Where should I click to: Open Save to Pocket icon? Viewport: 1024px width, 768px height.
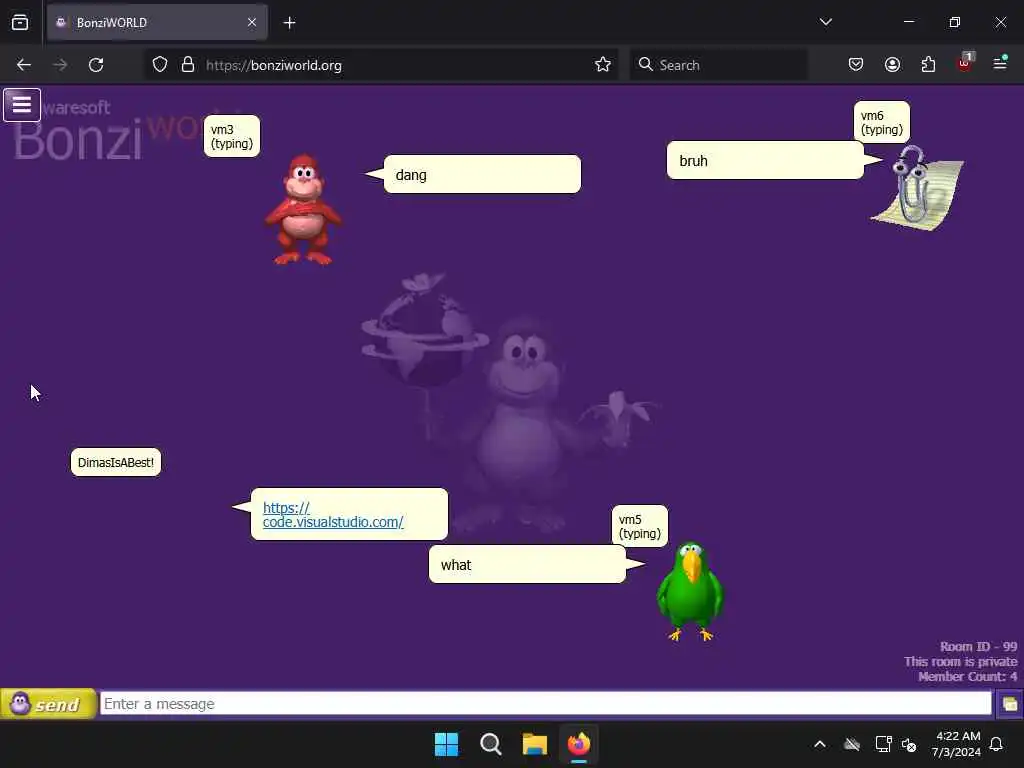[x=856, y=65]
